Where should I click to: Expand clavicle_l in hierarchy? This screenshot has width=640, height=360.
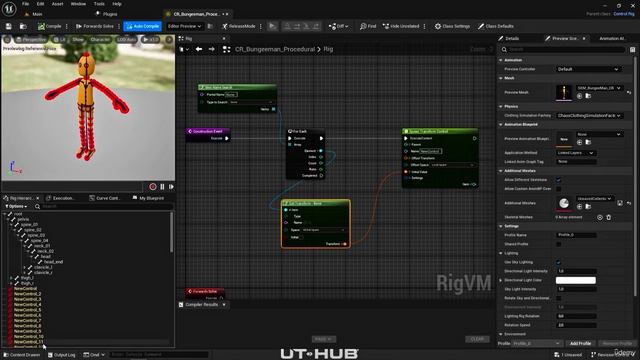25,267
